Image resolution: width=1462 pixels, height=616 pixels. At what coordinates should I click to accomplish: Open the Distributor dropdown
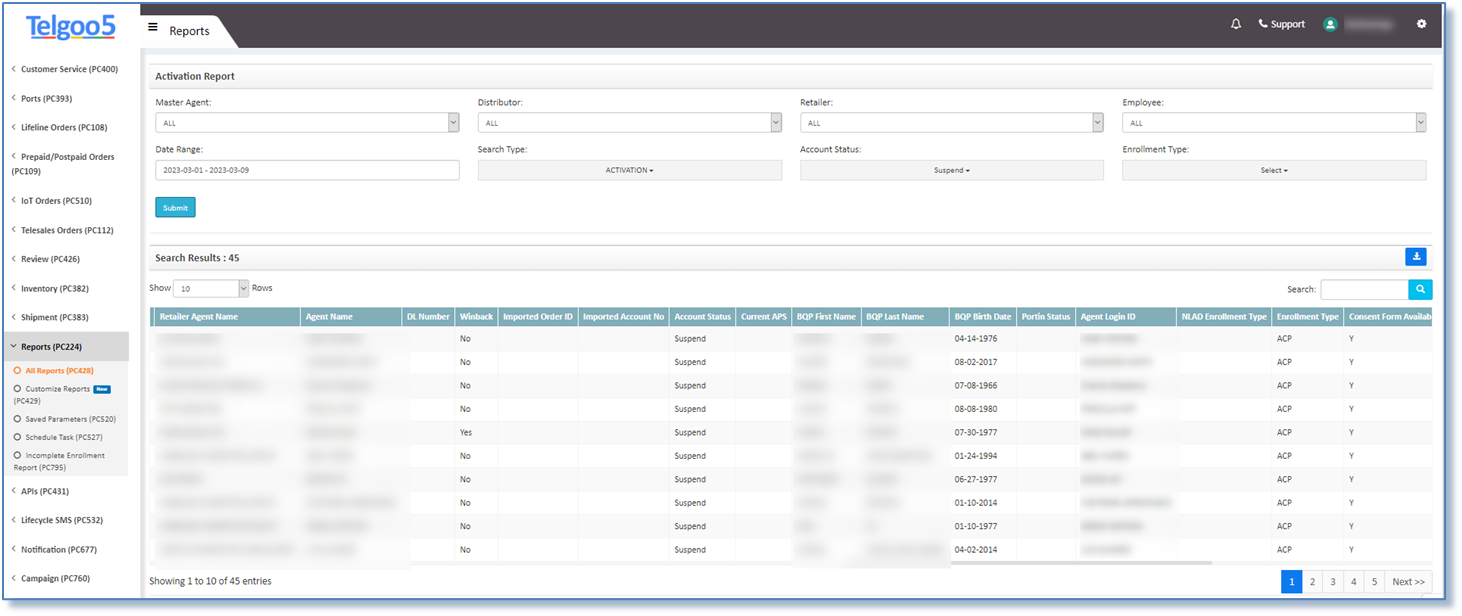630,122
